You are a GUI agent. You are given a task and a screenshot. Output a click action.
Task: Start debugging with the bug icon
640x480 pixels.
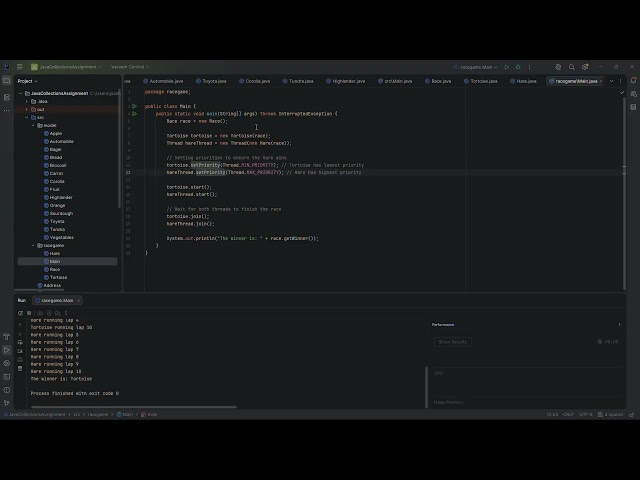coord(518,67)
